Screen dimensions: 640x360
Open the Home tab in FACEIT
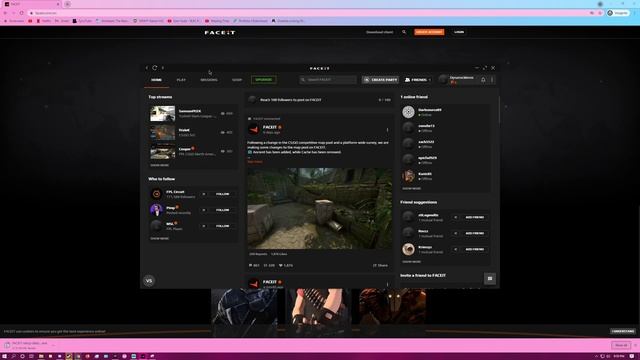coord(156,80)
